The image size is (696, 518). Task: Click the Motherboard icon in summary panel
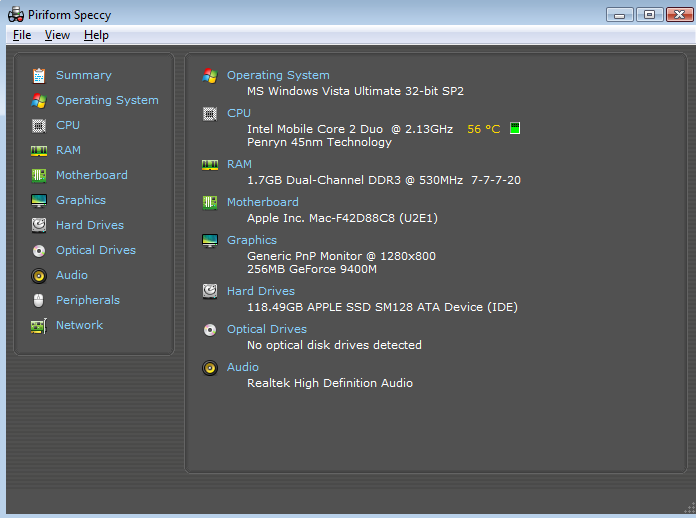tap(210, 203)
